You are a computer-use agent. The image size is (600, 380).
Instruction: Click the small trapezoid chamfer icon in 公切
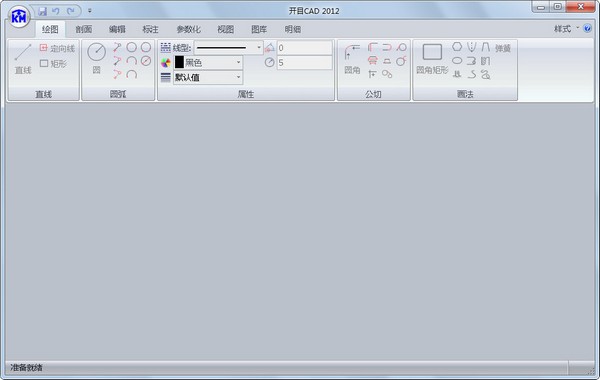click(x=387, y=61)
